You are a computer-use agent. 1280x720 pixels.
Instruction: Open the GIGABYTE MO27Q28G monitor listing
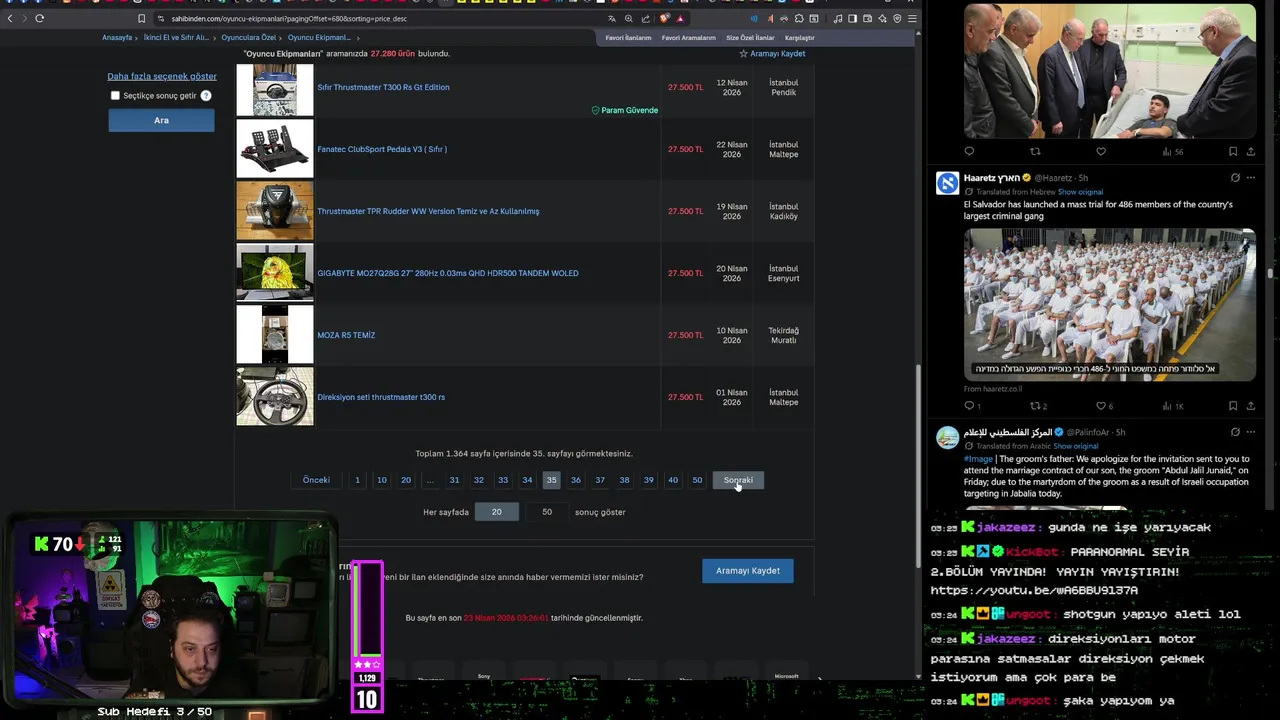[x=448, y=273]
